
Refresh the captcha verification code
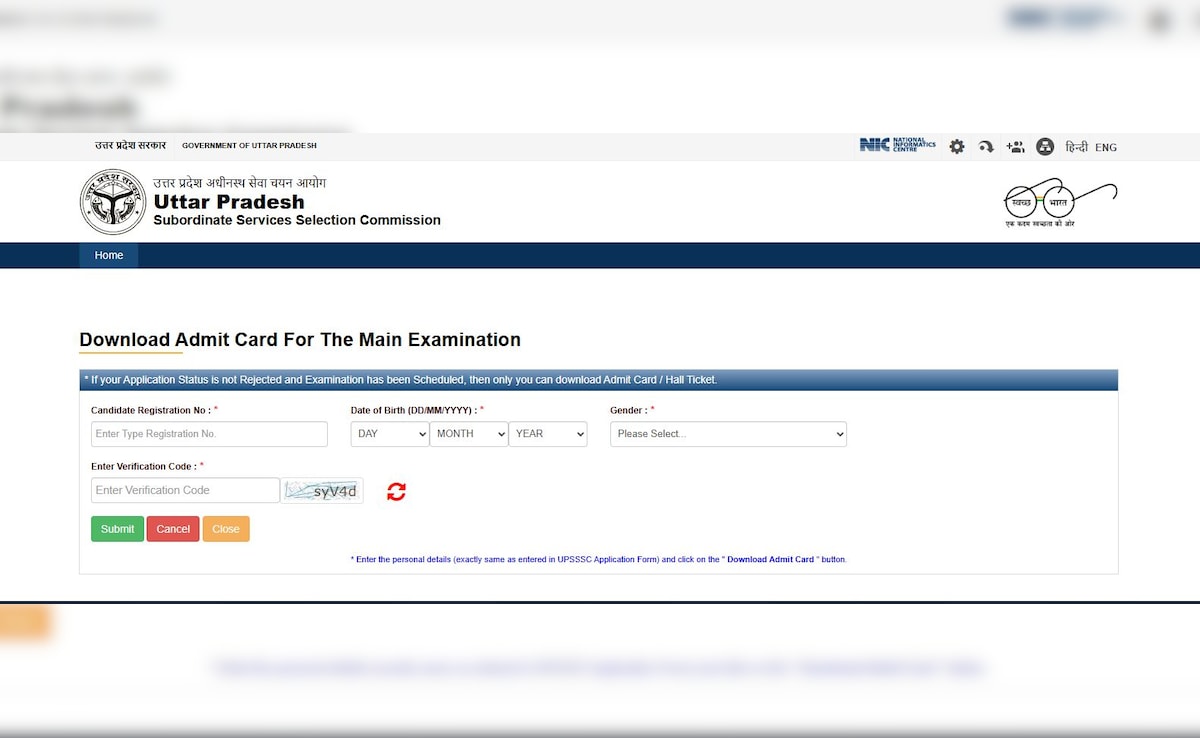[397, 491]
